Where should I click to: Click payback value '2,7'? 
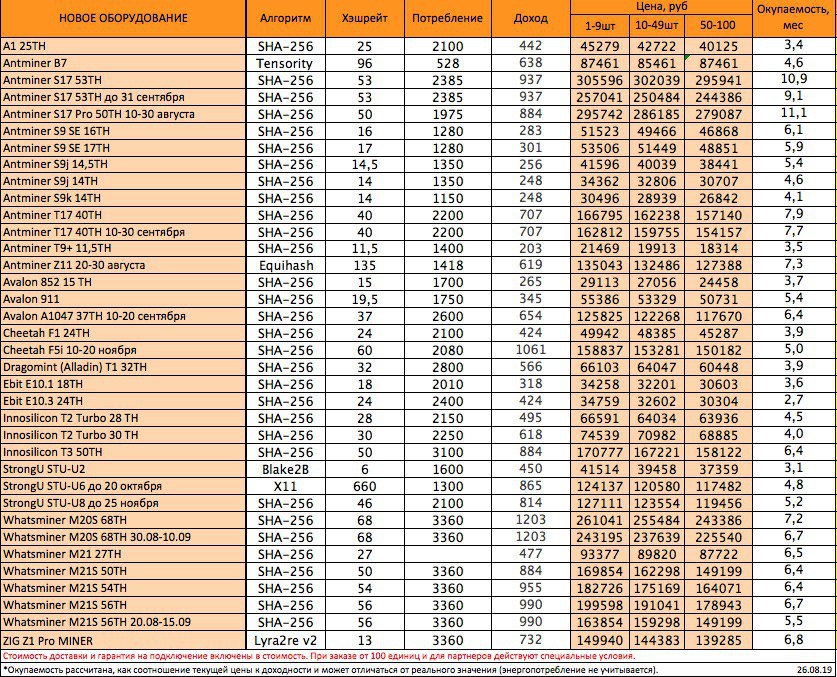(x=794, y=400)
